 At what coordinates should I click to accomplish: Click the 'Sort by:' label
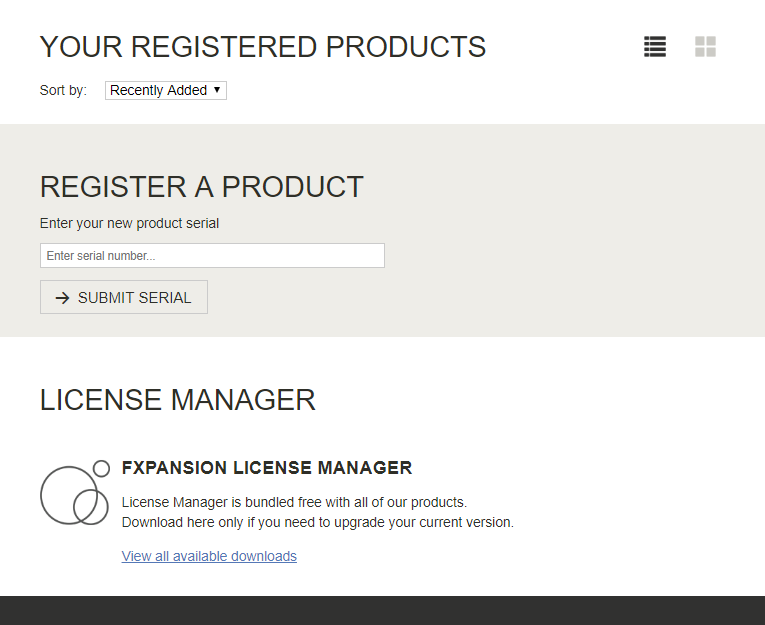pyautogui.click(x=63, y=90)
